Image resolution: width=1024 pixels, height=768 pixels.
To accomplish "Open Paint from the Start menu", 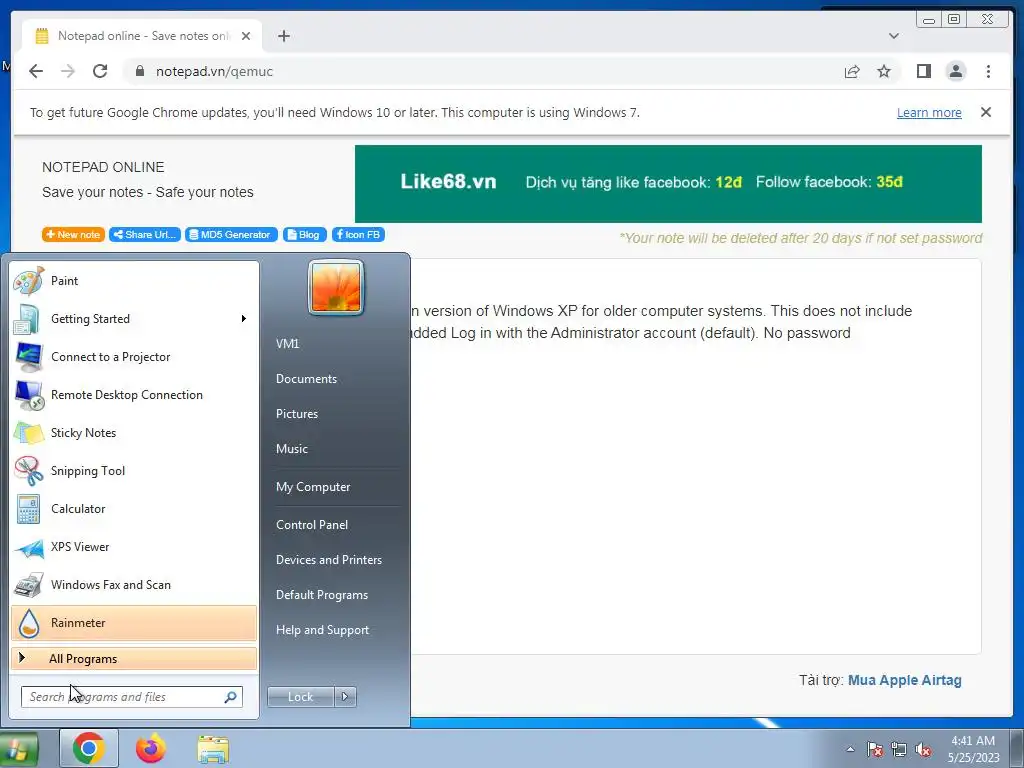I will [134, 281].
